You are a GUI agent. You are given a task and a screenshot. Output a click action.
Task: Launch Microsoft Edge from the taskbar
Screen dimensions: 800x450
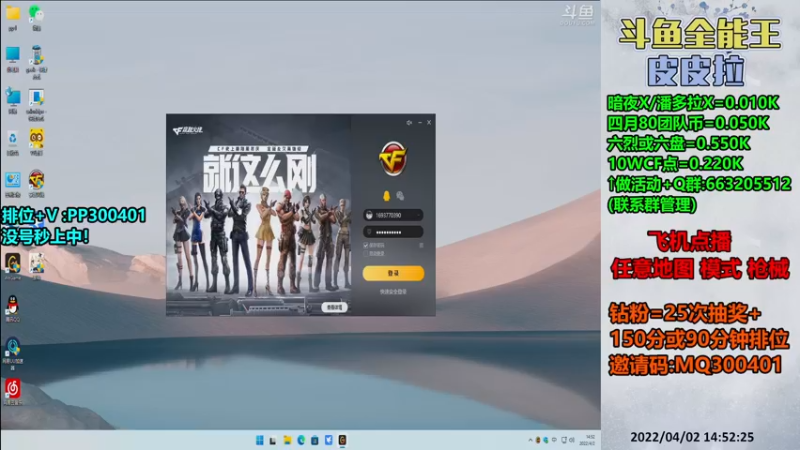301,440
